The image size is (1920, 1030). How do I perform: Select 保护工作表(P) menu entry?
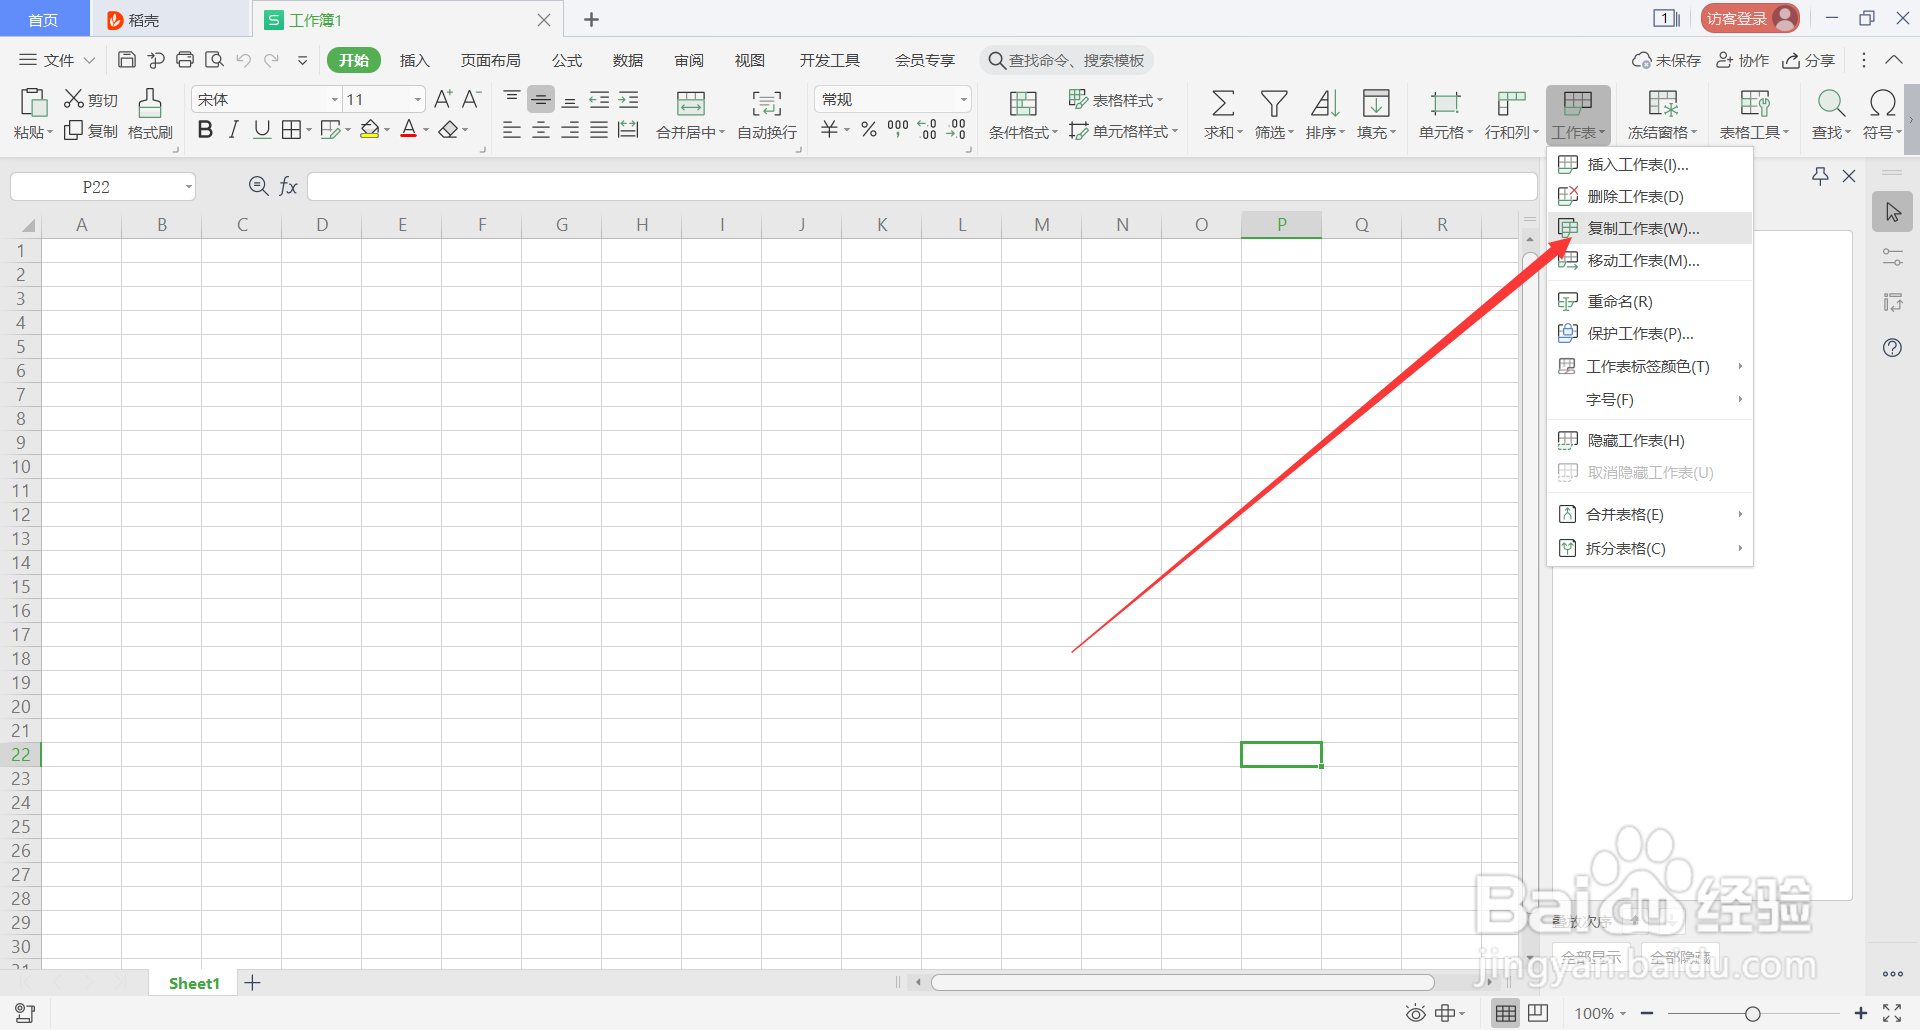pyautogui.click(x=1650, y=333)
